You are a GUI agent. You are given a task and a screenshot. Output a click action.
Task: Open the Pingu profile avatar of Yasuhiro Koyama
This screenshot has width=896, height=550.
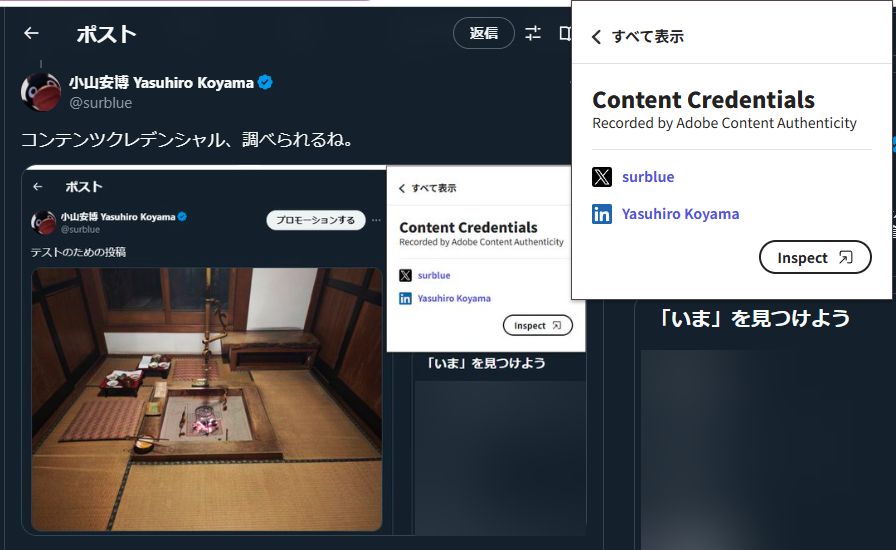coord(41,91)
